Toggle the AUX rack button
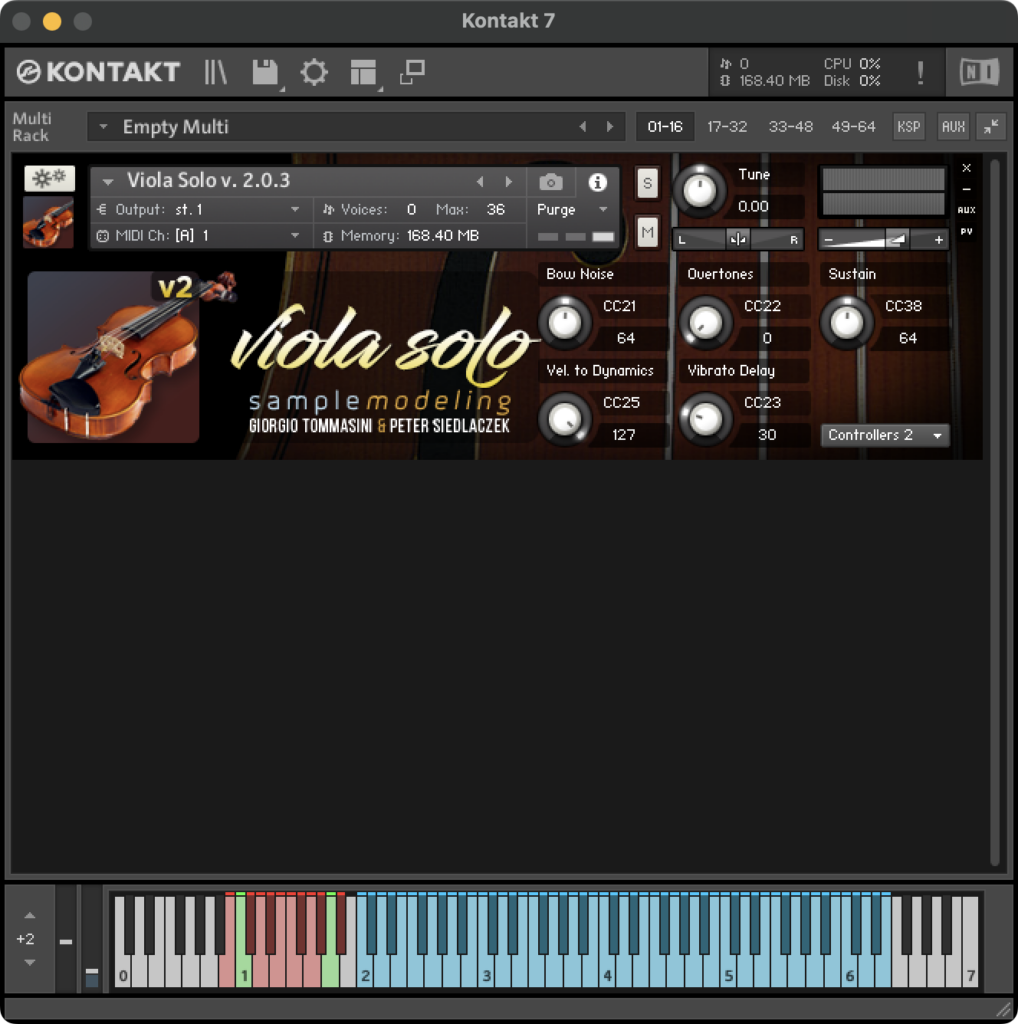 (953, 127)
